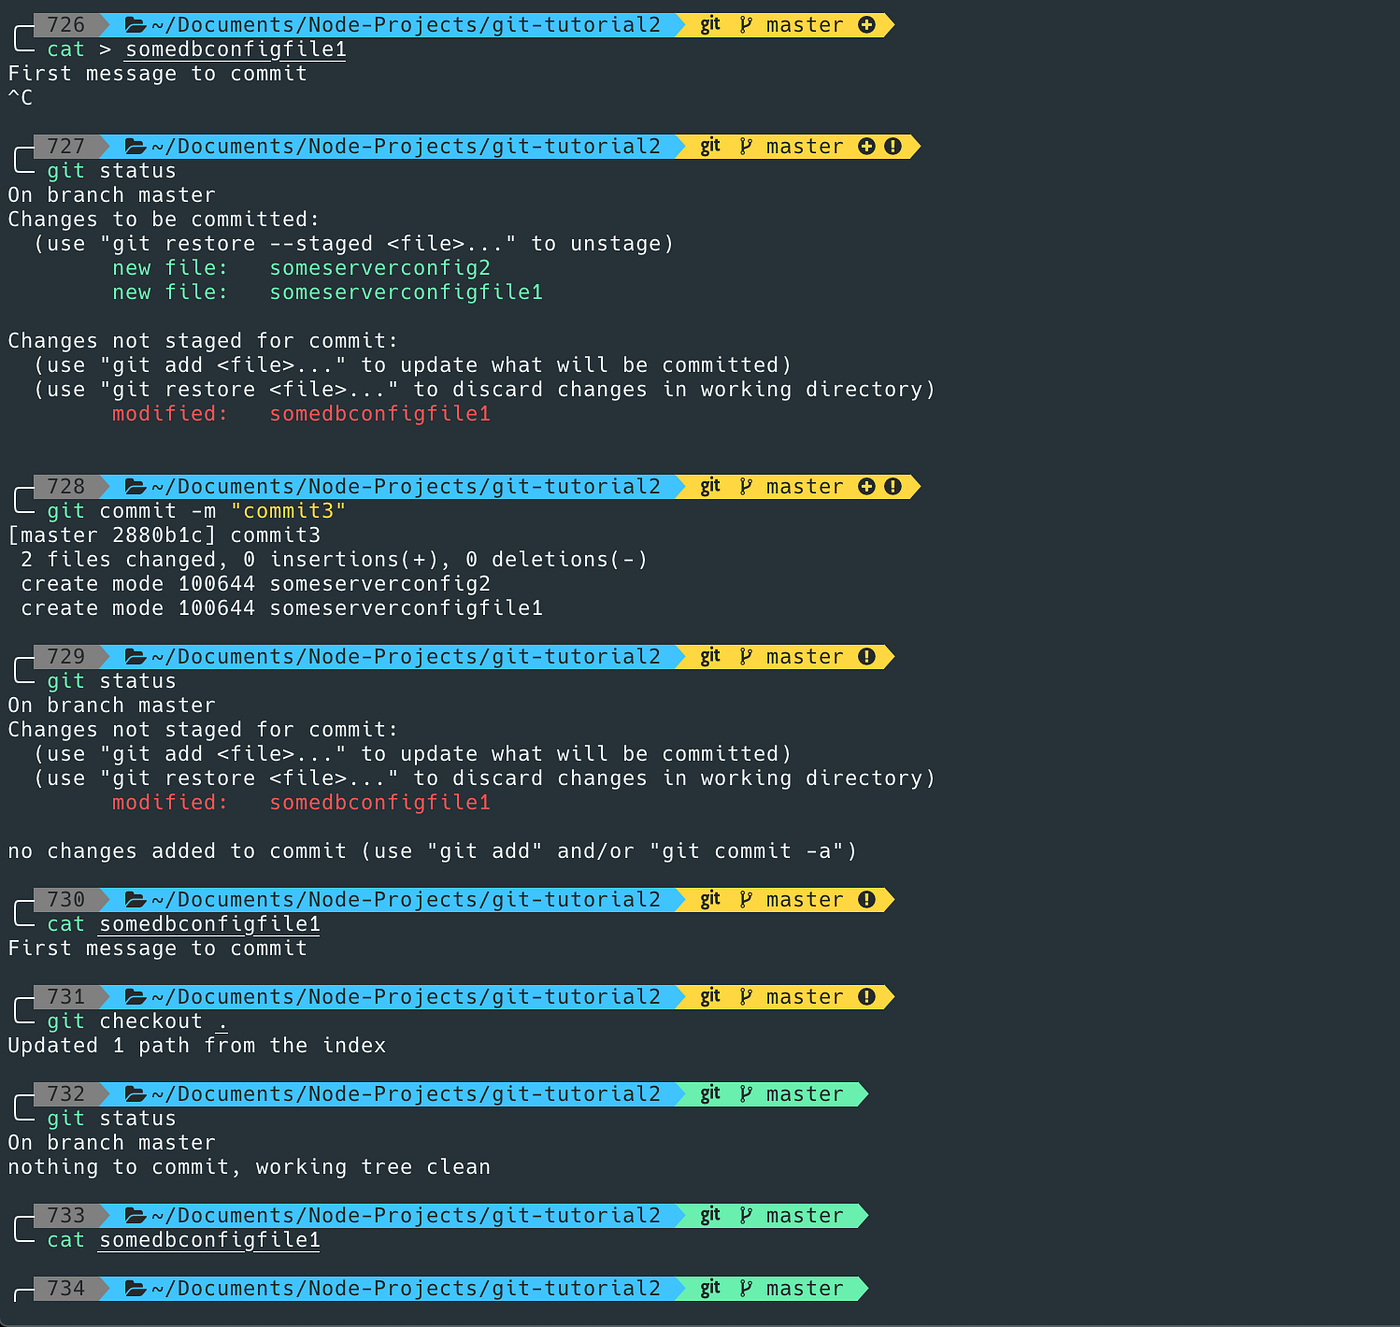Viewport: 1400px width, 1327px height.
Task: Click the exclamation unstaged icon in prompt 729
Action: (x=867, y=657)
